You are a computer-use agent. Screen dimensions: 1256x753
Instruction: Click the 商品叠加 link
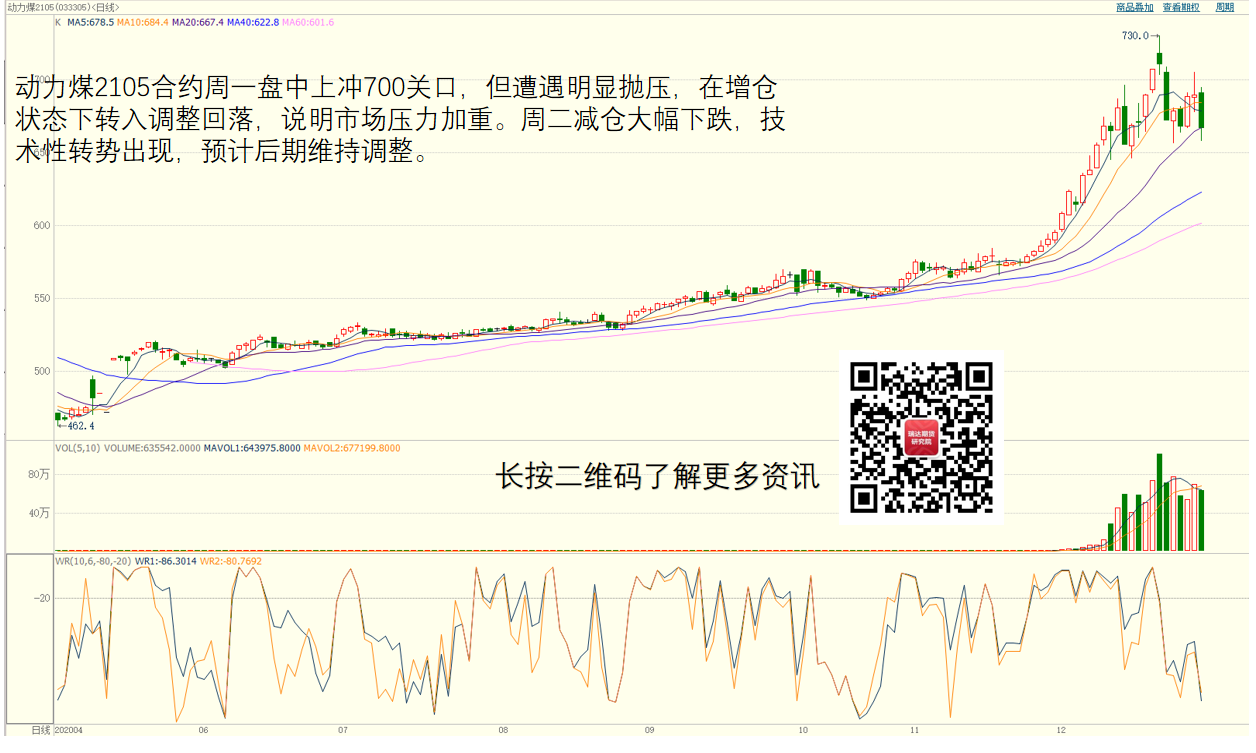[1134, 7]
